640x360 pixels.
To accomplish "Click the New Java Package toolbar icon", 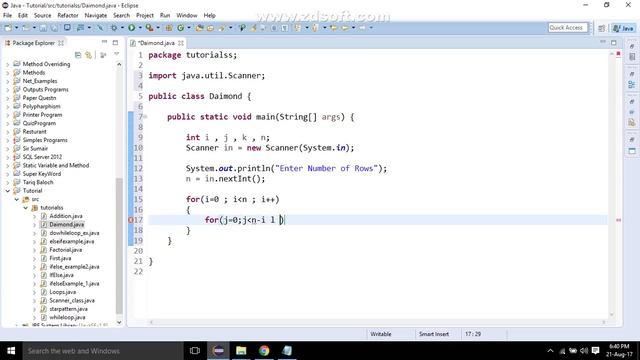I will point(169,28).
